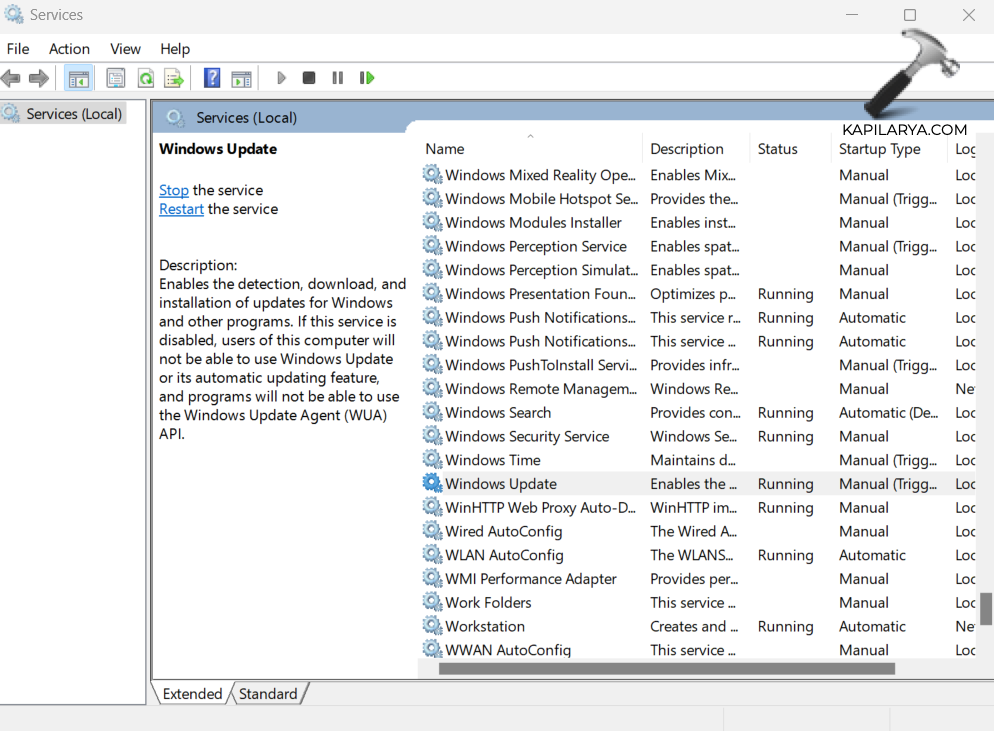
Task: Click the Restart Service toolbar icon
Action: pos(367,78)
